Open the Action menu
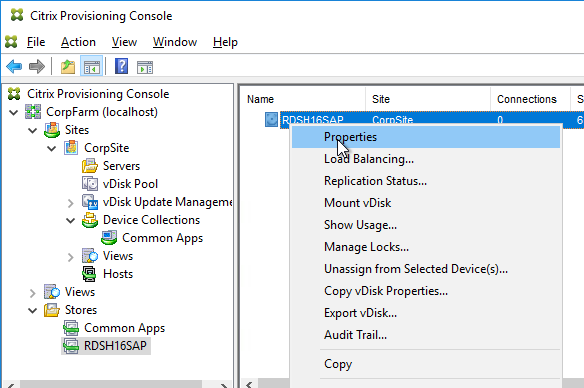Screen dimensions: 584x388 78,42
